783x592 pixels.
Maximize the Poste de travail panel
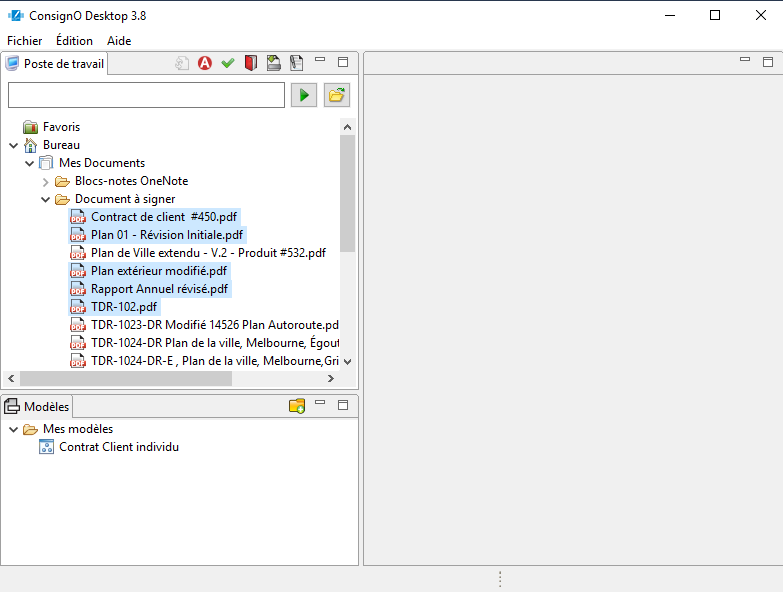tap(343, 62)
